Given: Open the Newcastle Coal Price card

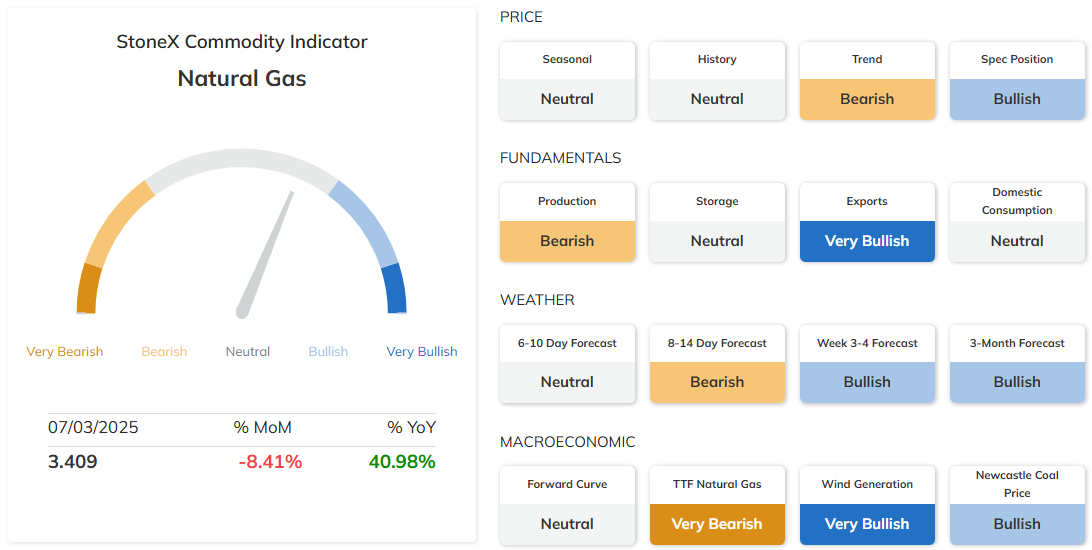Looking at the screenshot, I should point(1017,505).
